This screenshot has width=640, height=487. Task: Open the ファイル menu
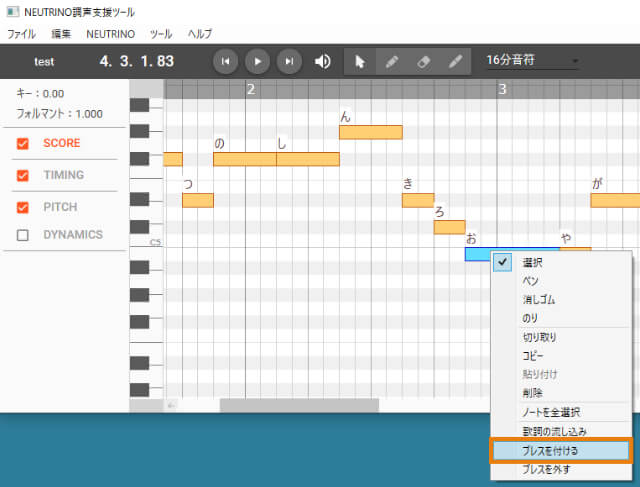point(21,34)
